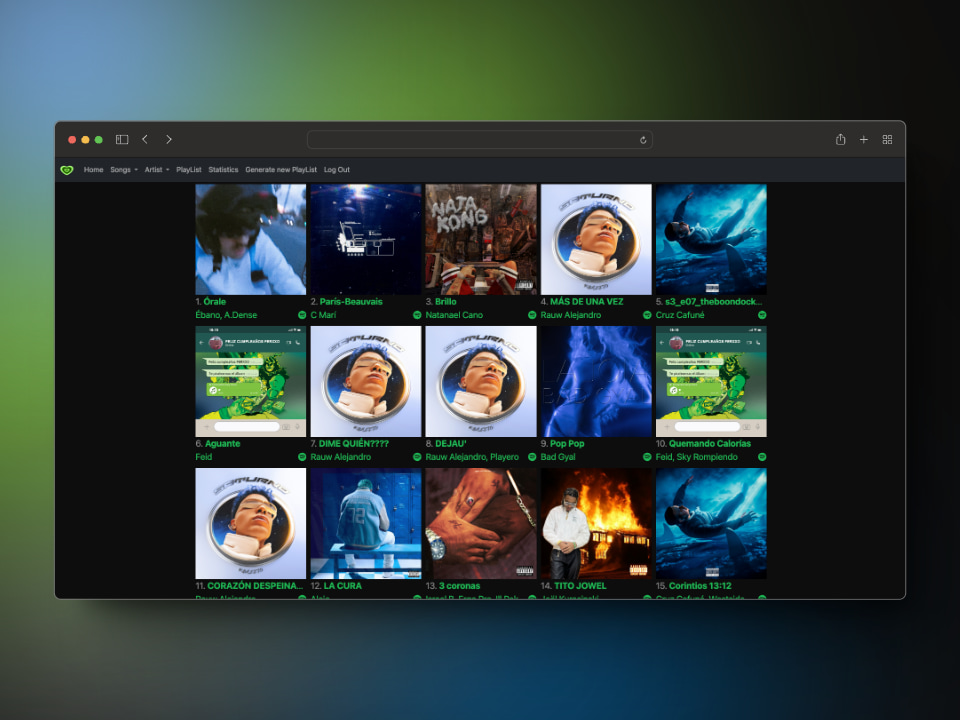The image size is (960, 720).
Task: Open the Statistics page
Action: point(223,170)
